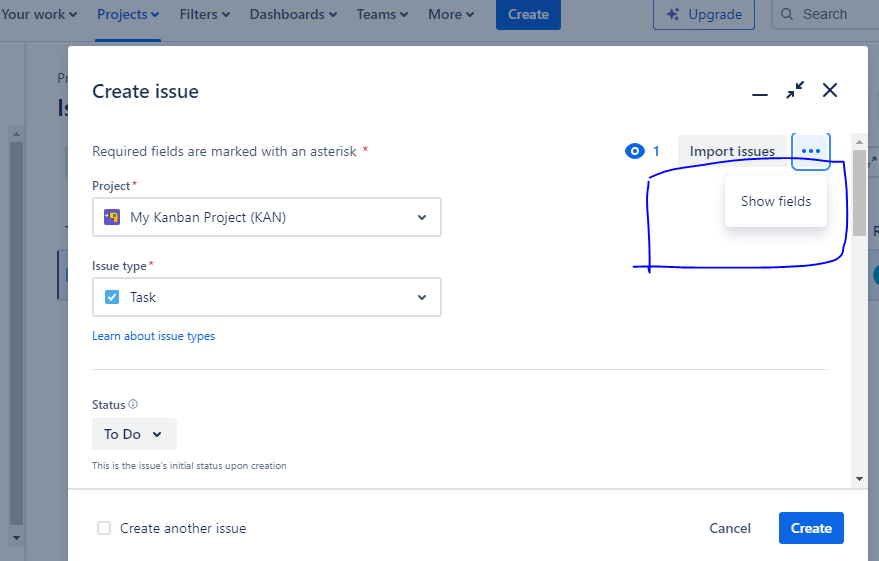
Task: Open the To Do status dropdown
Action: pos(134,434)
